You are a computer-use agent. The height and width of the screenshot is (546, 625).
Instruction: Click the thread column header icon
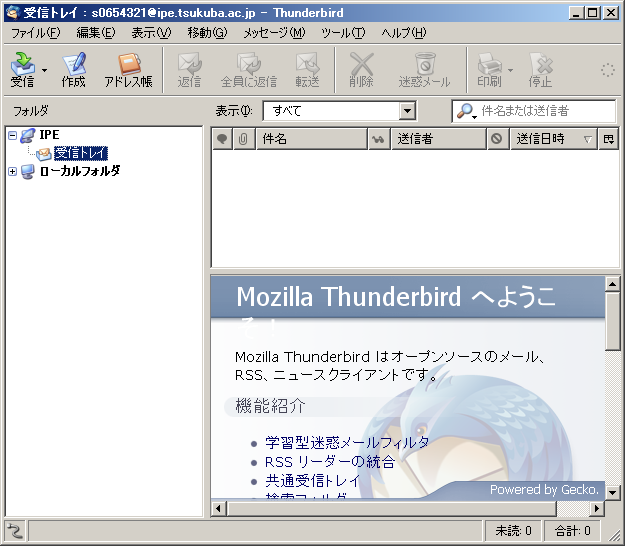click(x=222, y=139)
